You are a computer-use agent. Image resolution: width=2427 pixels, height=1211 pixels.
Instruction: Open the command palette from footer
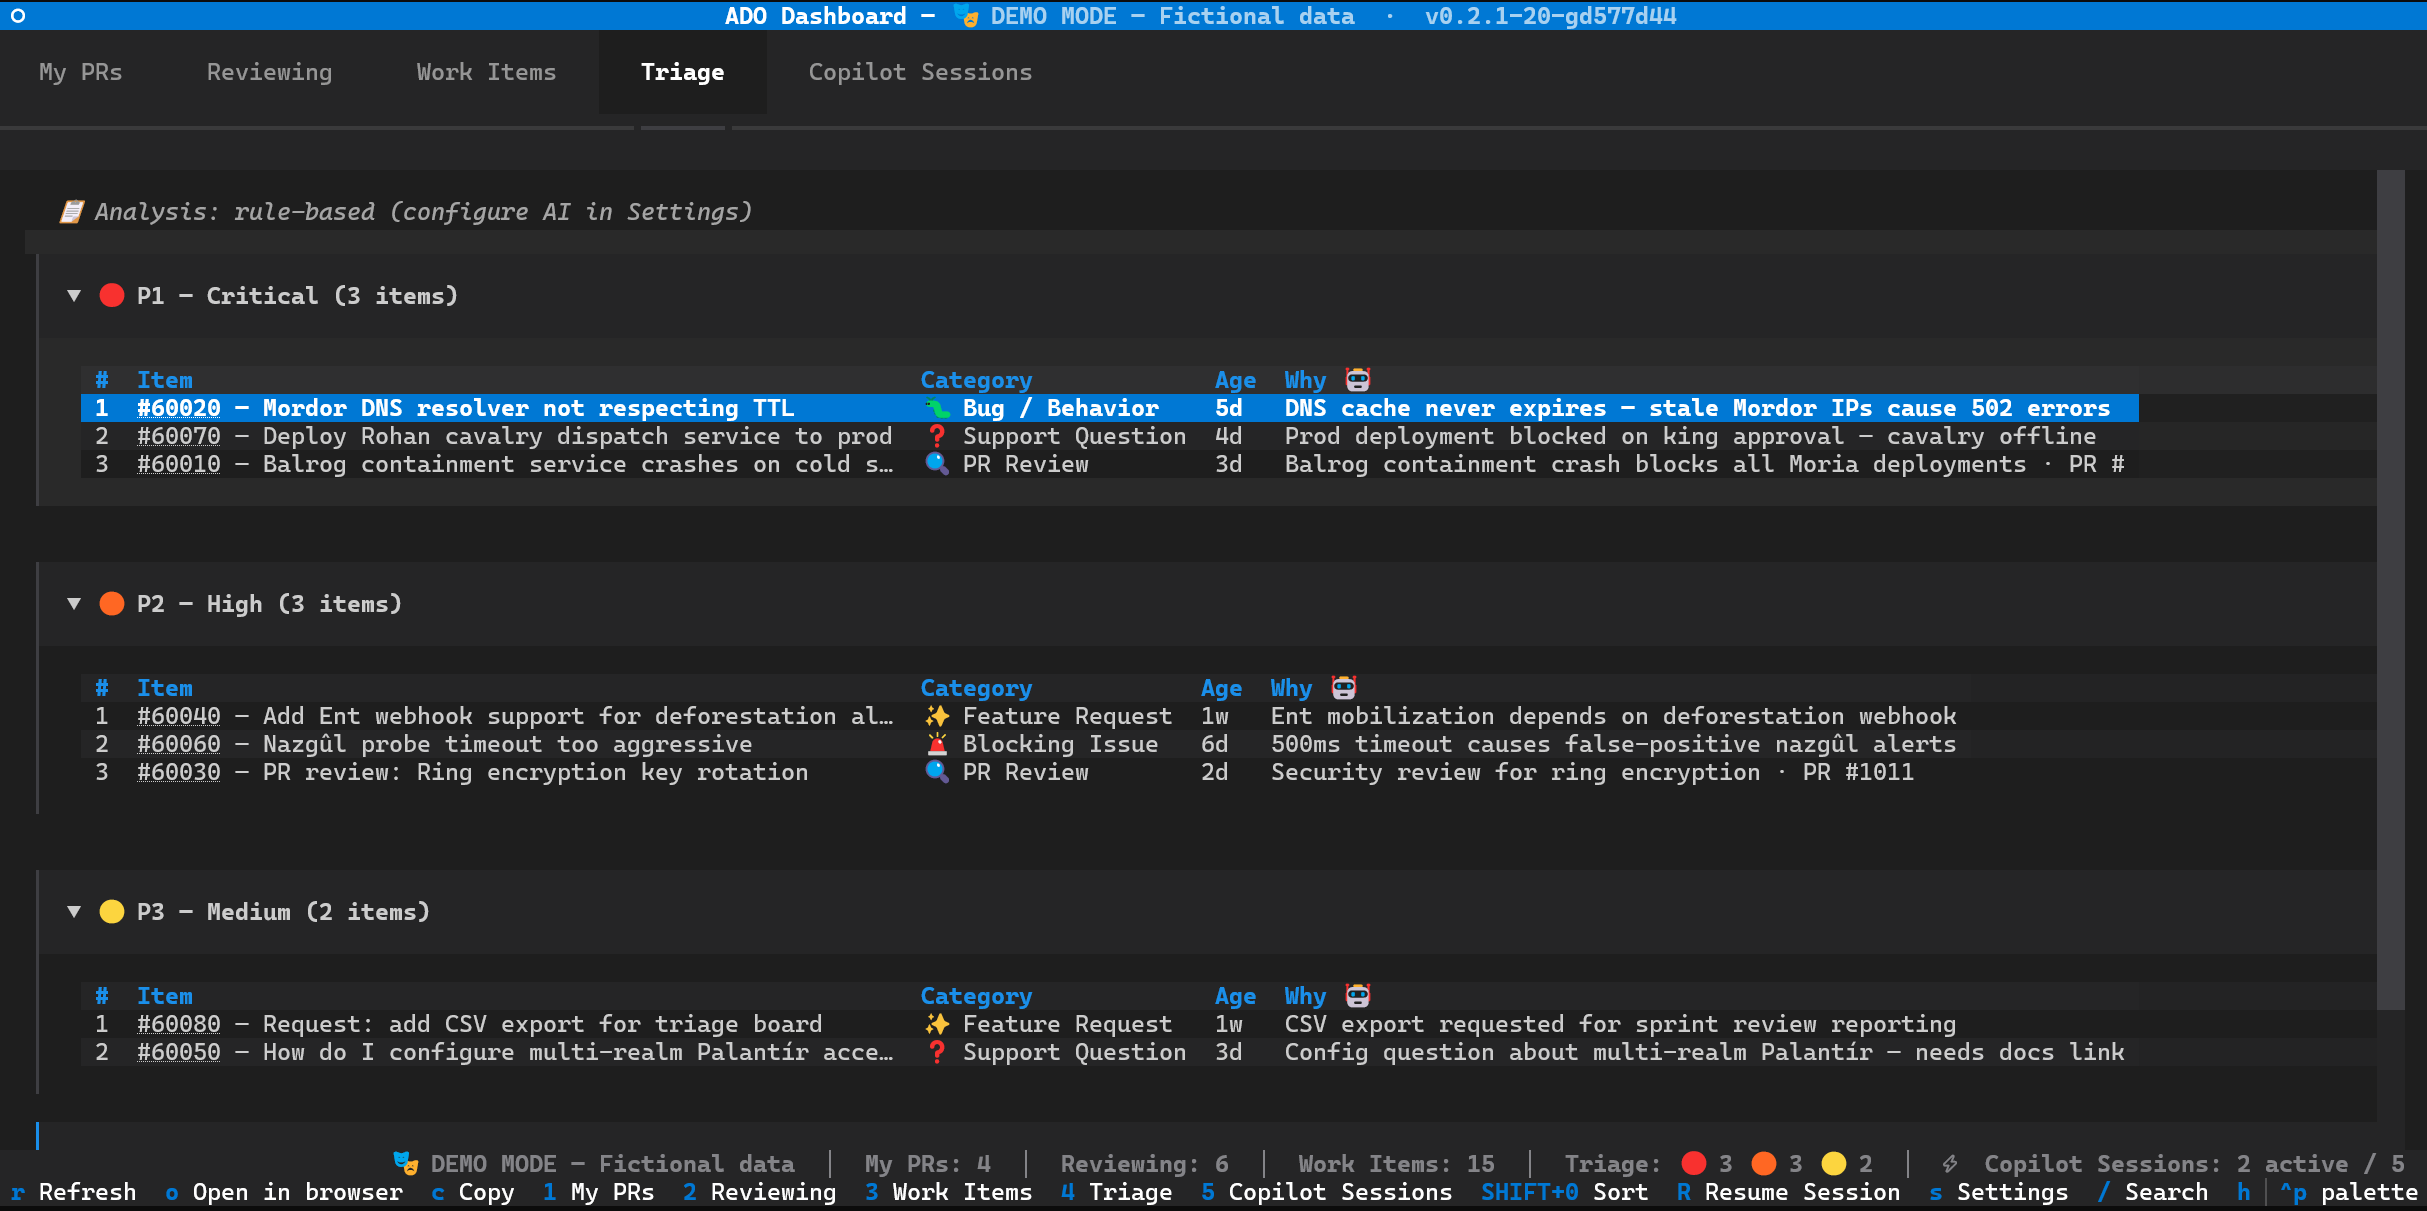[2348, 1192]
